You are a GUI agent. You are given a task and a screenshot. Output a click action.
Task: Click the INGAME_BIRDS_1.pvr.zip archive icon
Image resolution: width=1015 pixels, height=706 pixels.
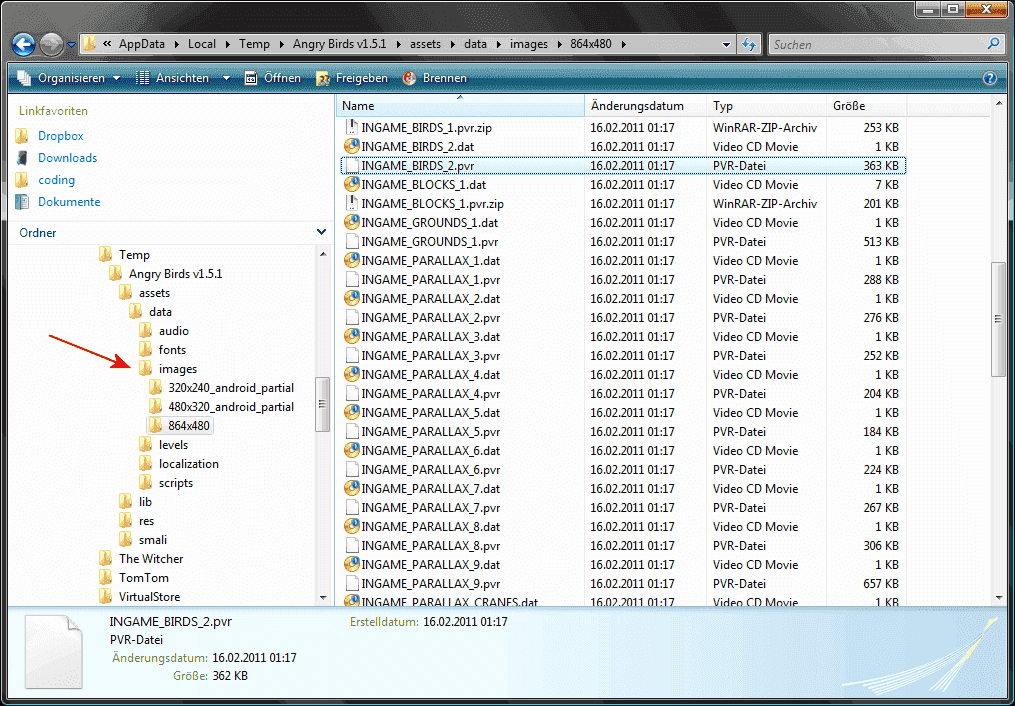(x=351, y=127)
